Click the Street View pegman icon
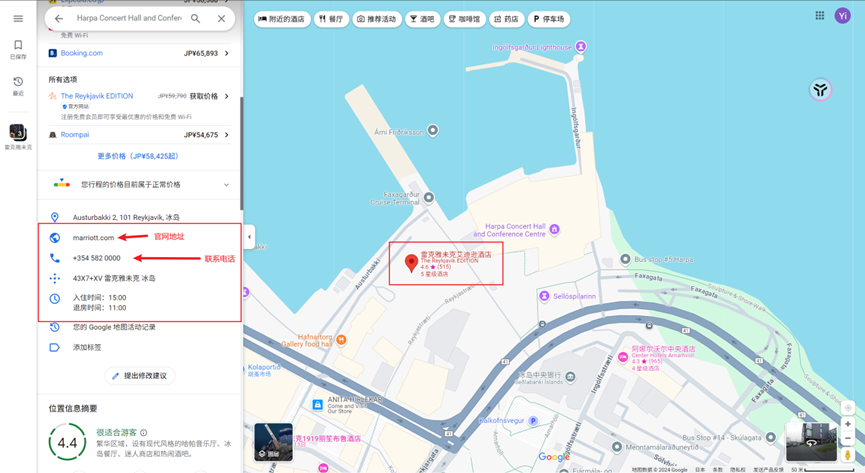 point(848,455)
